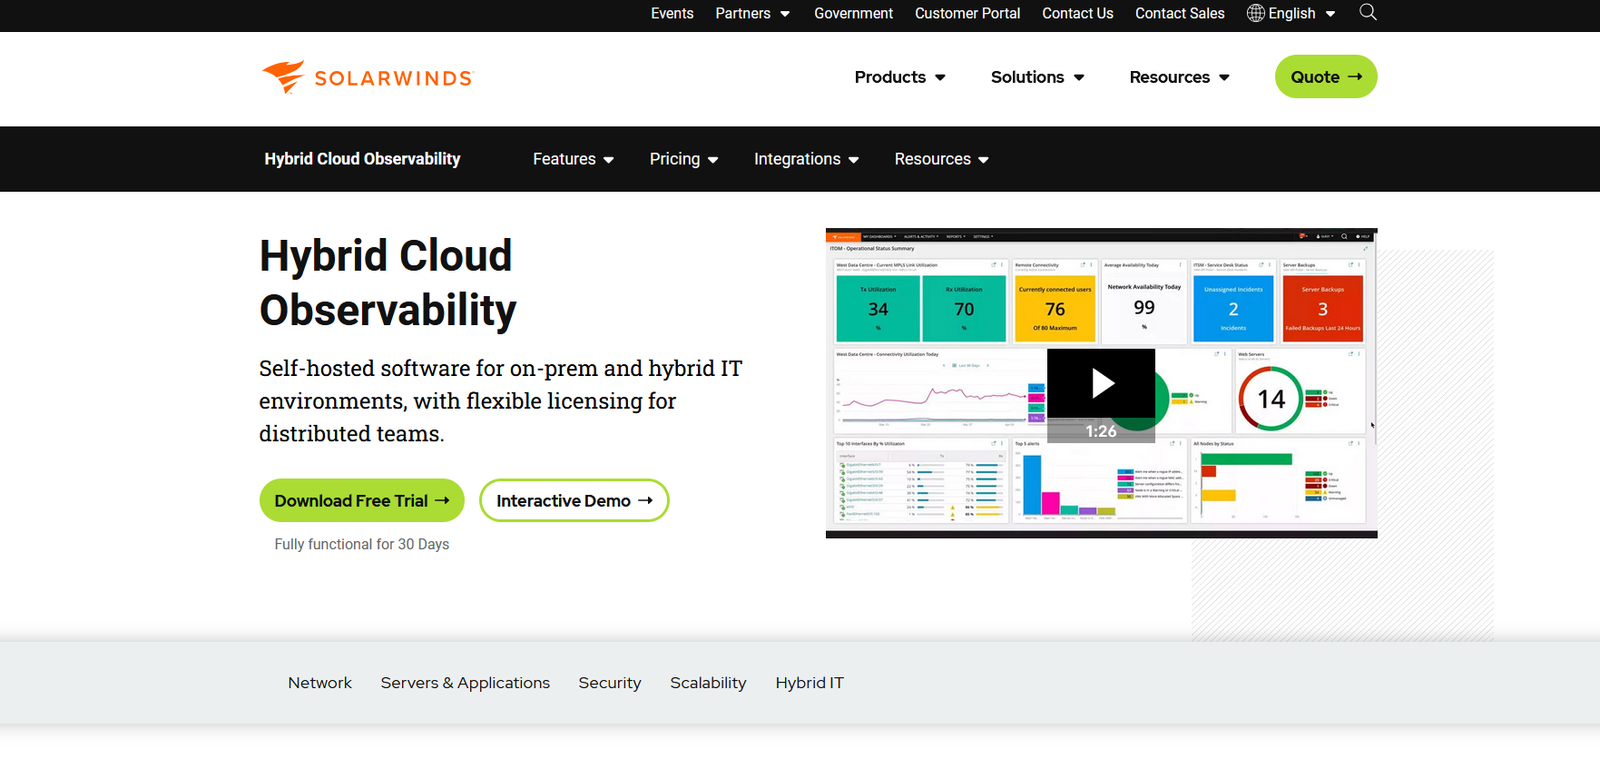
Task: Select the Network tab
Action: click(320, 683)
